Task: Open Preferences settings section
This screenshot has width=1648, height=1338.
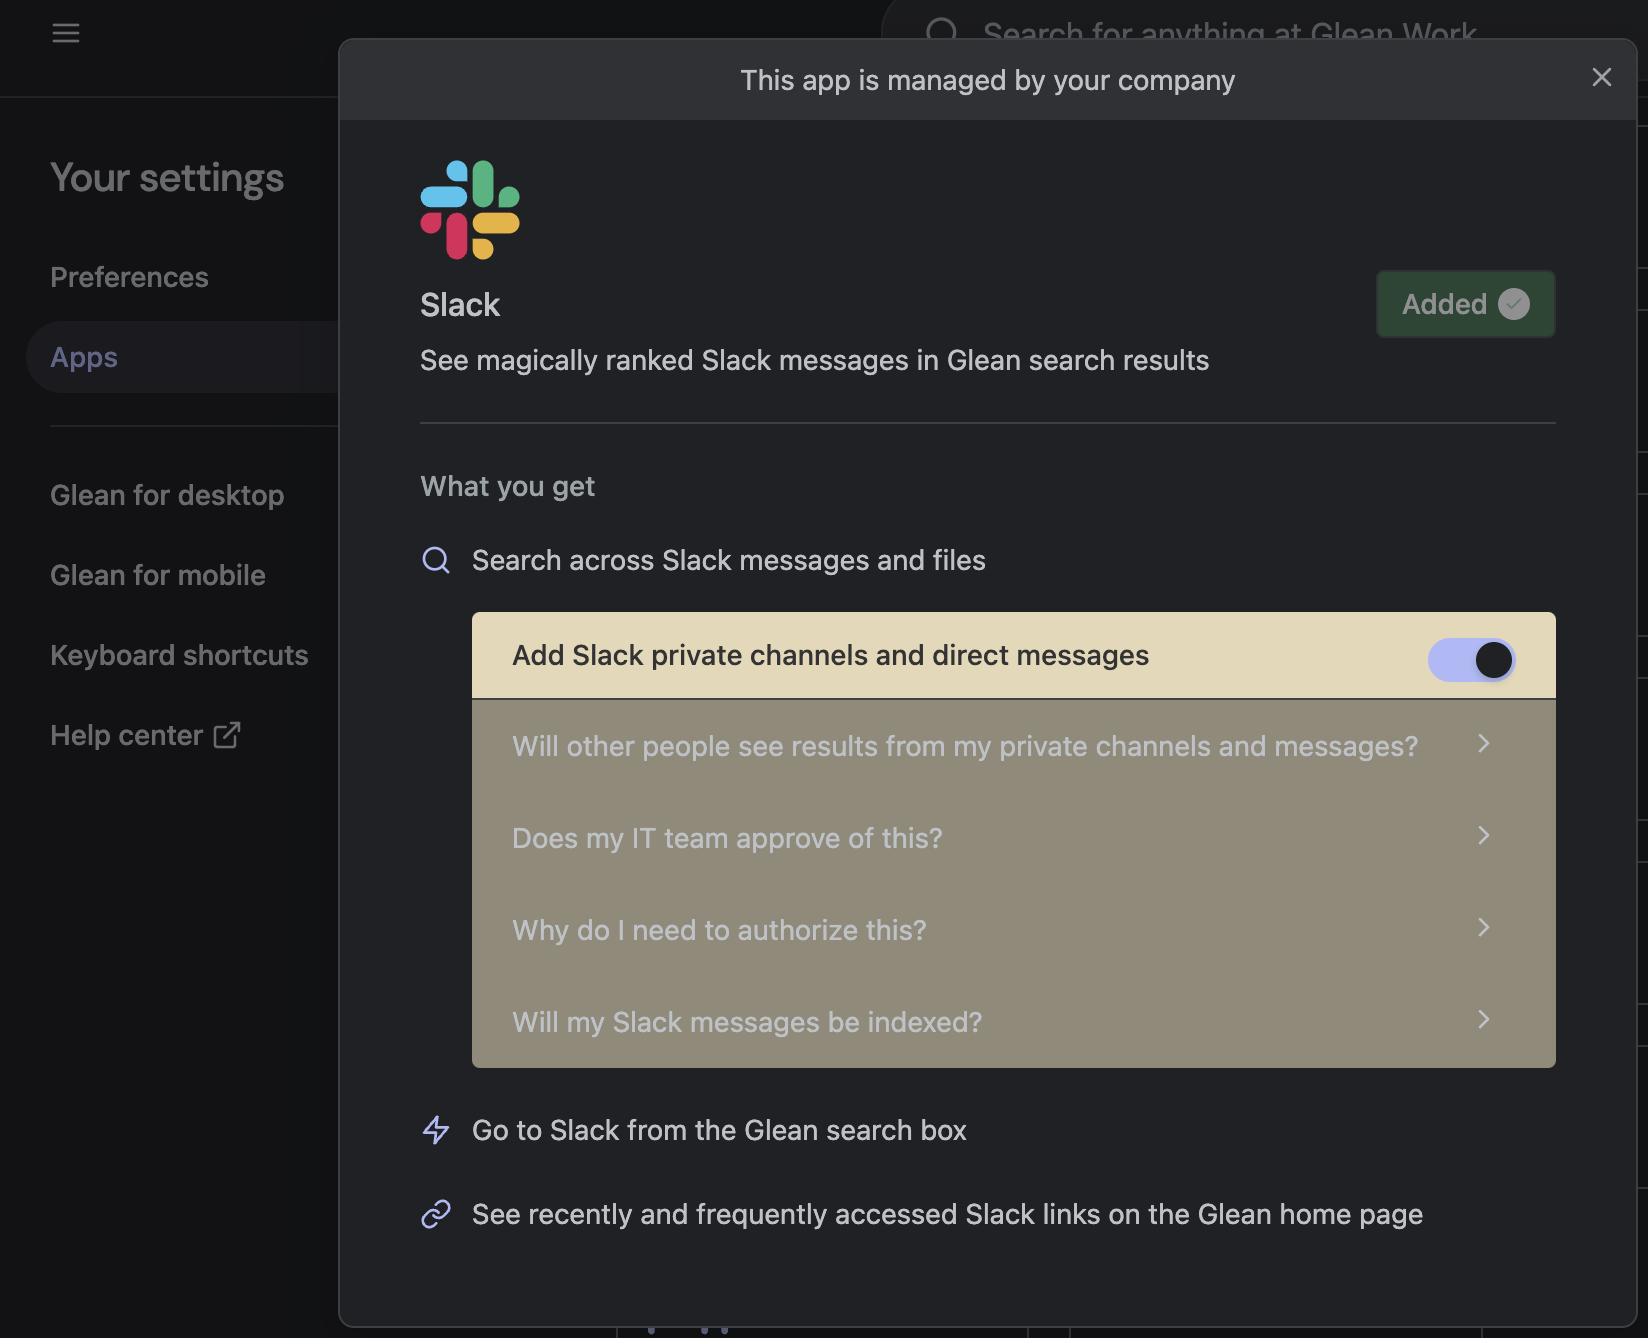Action: click(129, 277)
